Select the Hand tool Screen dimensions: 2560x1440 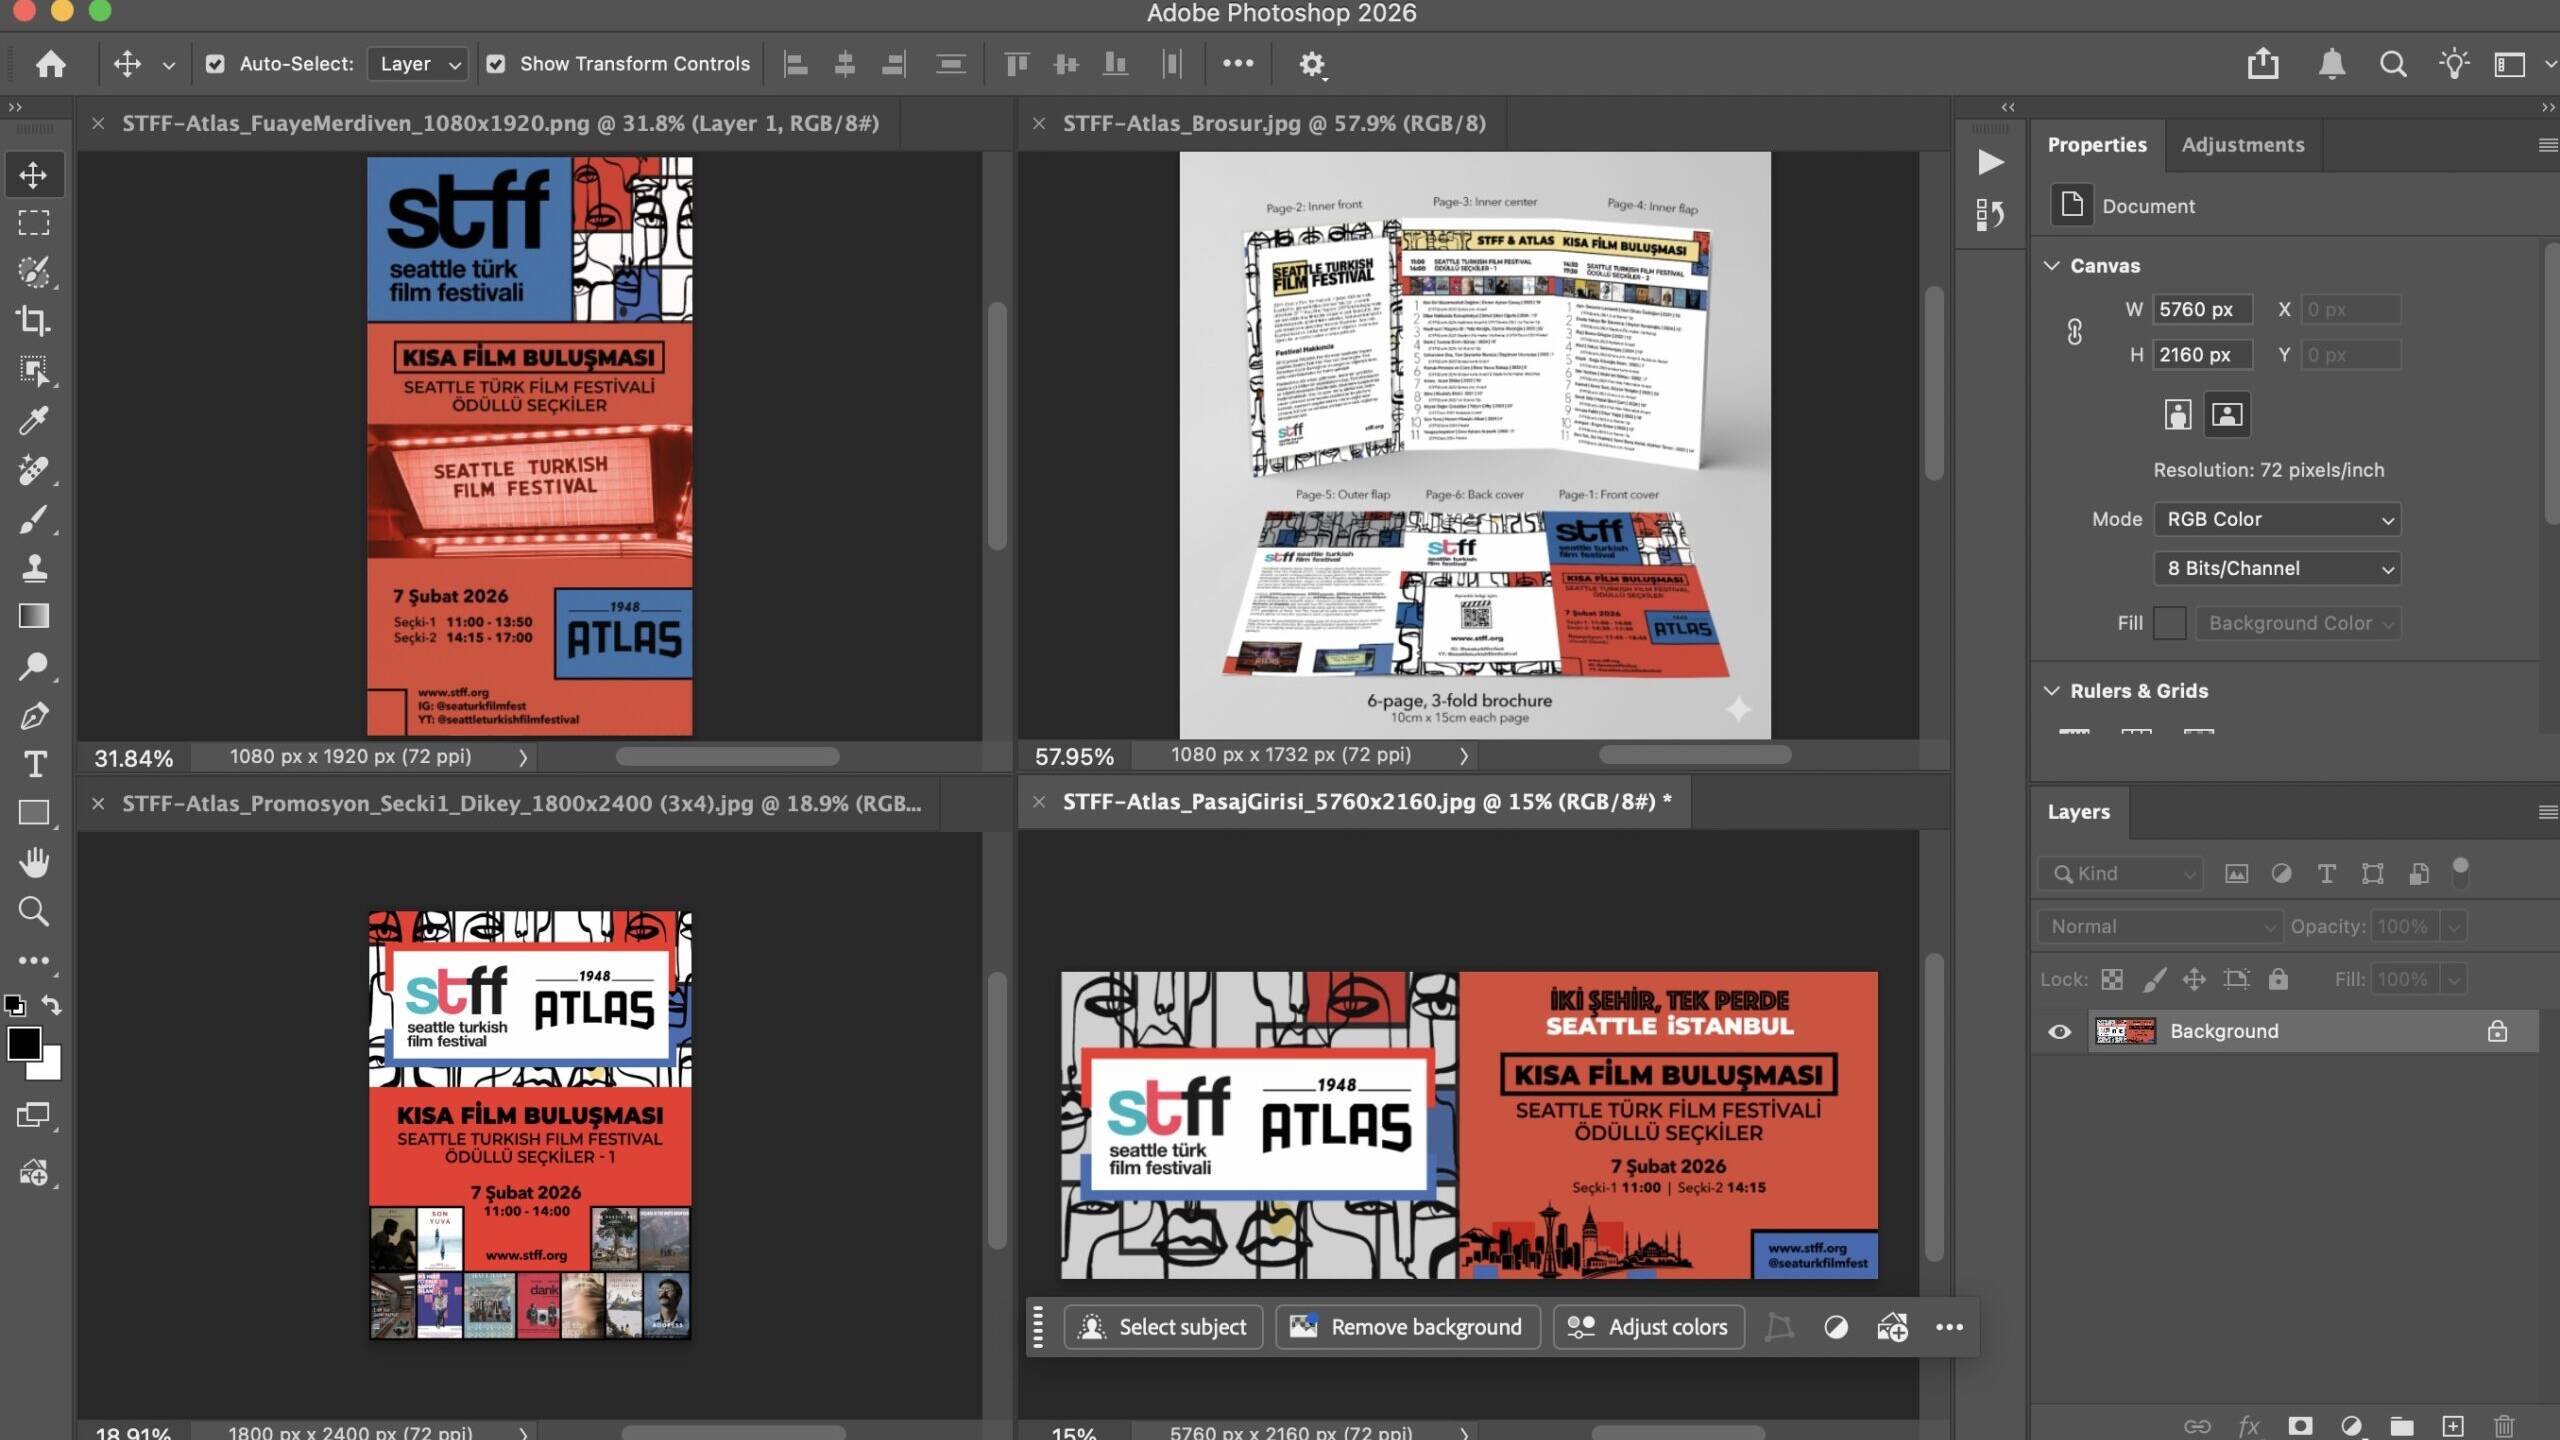pos(33,862)
